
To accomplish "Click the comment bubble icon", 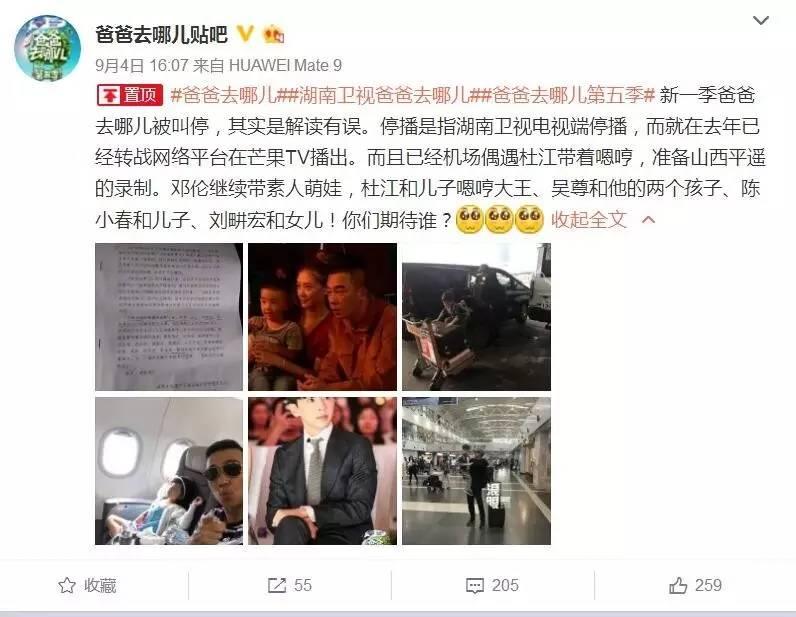I will [x=475, y=586].
